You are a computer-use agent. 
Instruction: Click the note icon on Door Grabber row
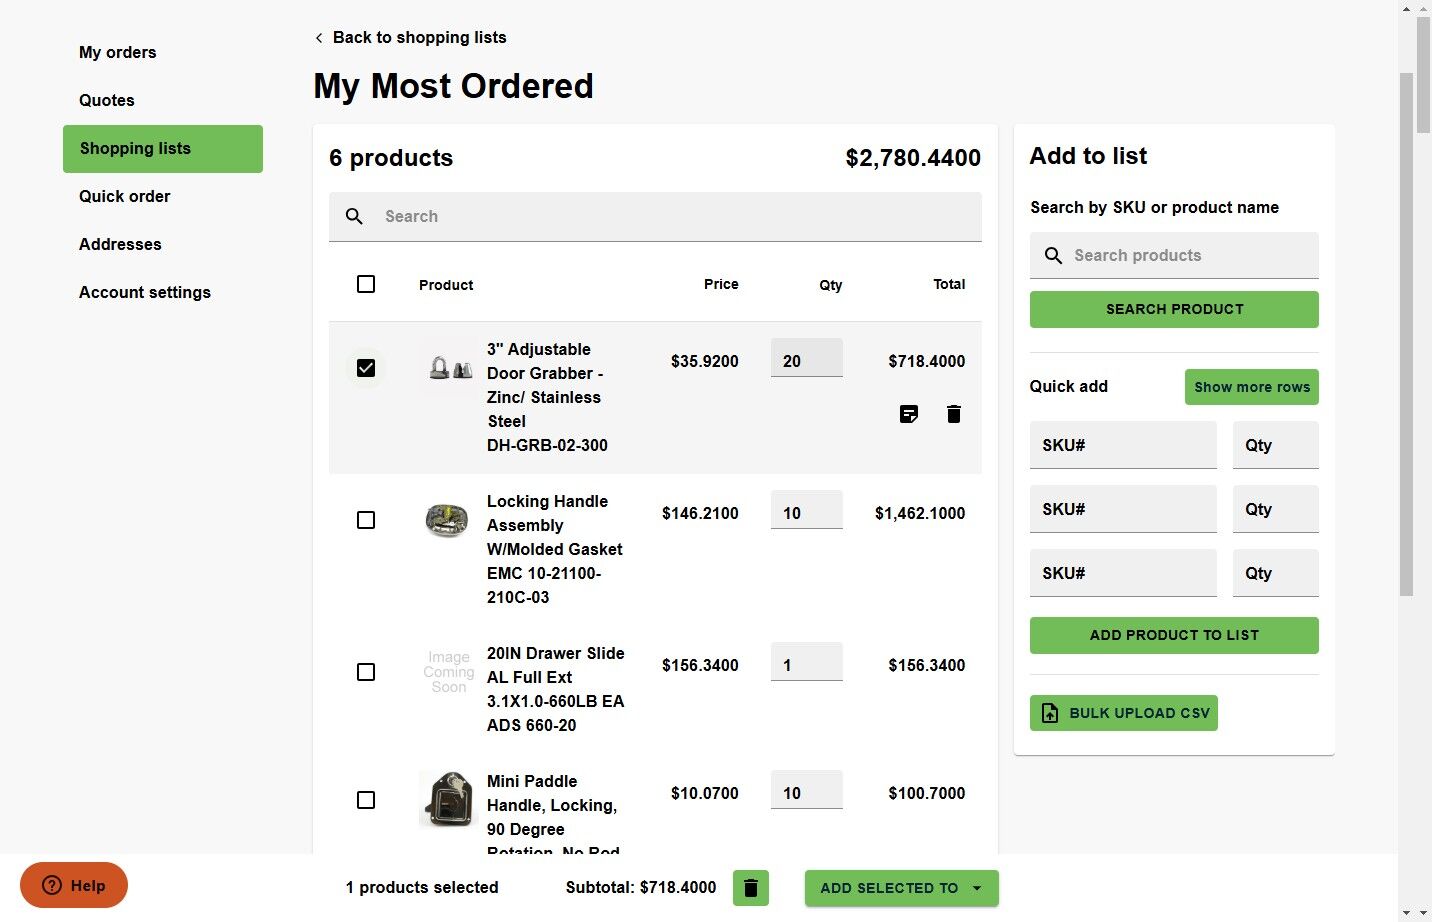[x=909, y=414]
